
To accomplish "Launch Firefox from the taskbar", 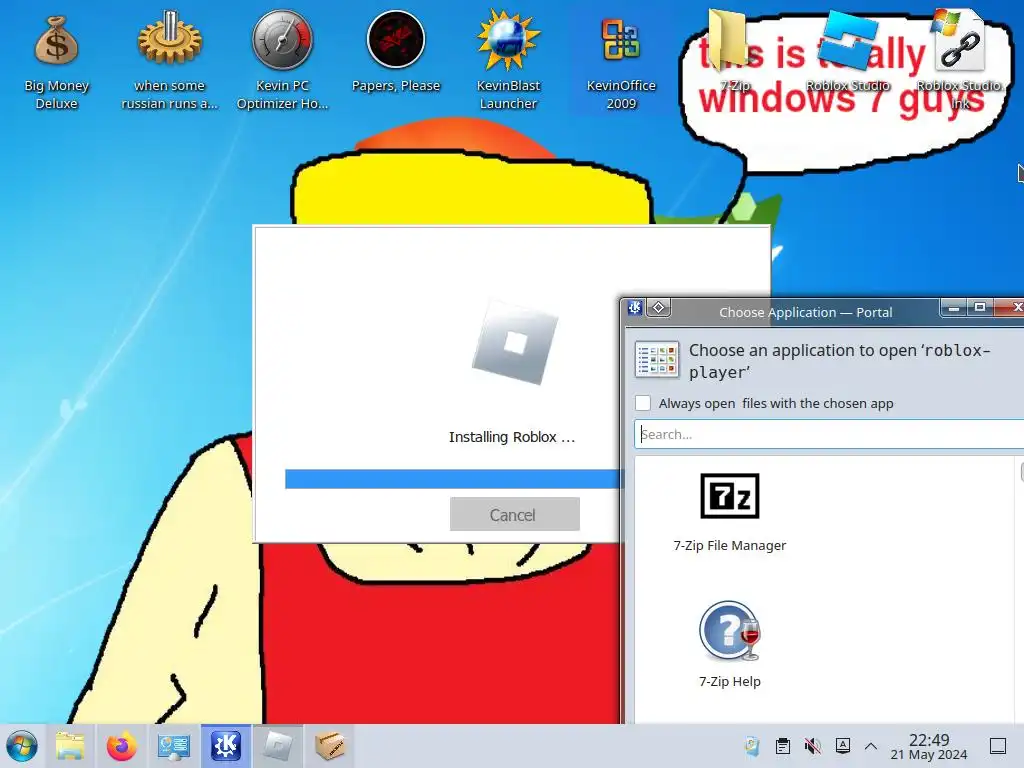I will [121, 746].
